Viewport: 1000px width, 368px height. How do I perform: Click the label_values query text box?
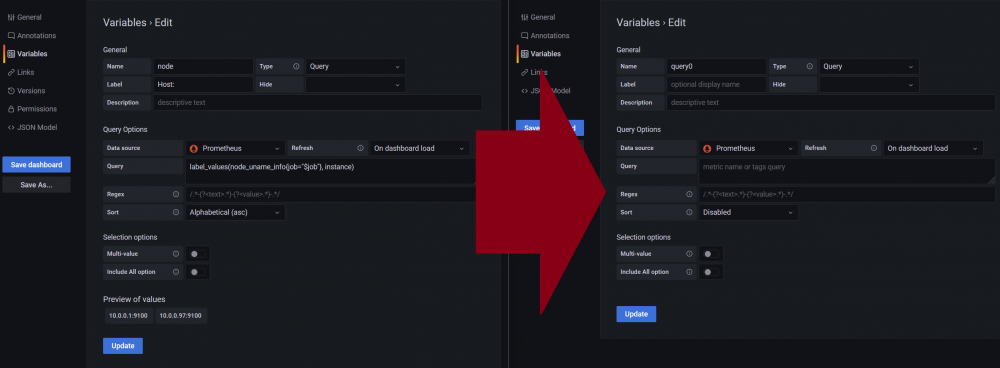[331, 171]
